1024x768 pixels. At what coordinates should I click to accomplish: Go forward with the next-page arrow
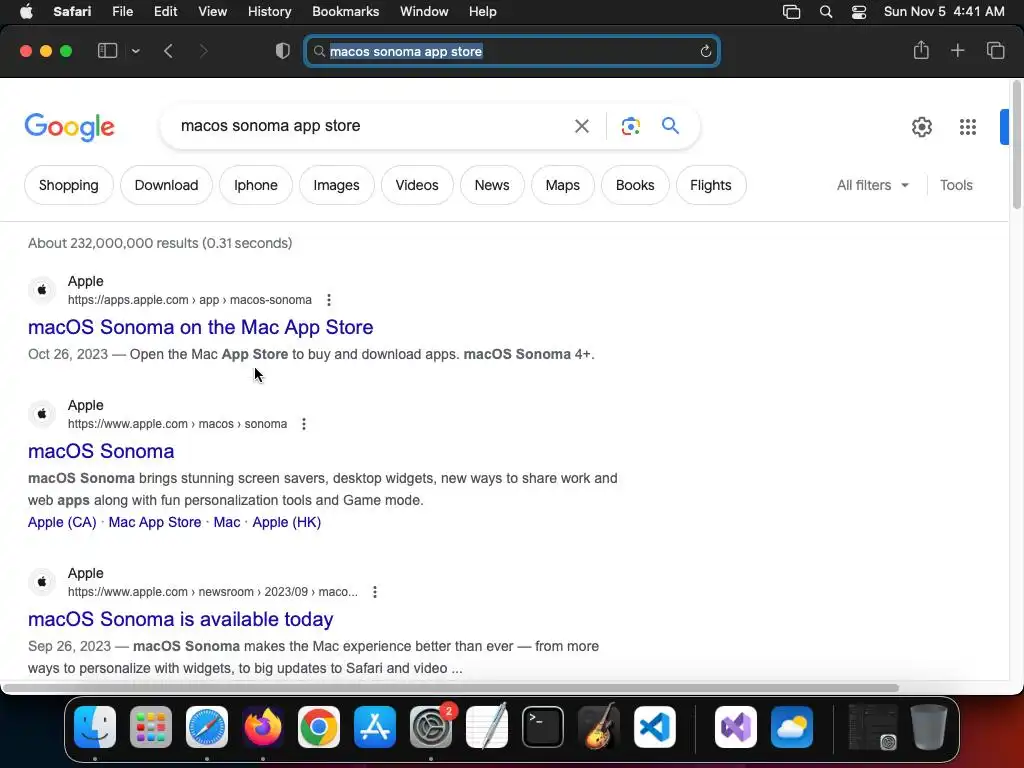click(203, 51)
